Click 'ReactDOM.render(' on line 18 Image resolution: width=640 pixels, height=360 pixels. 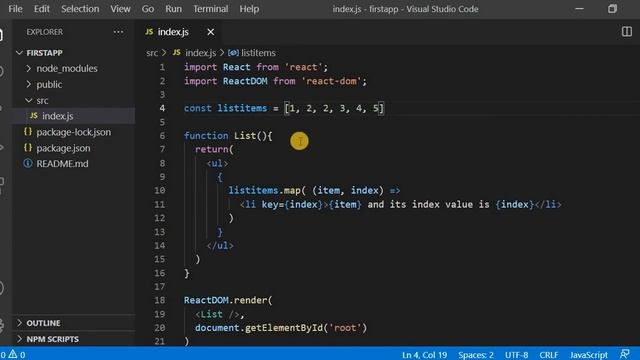coord(228,300)
